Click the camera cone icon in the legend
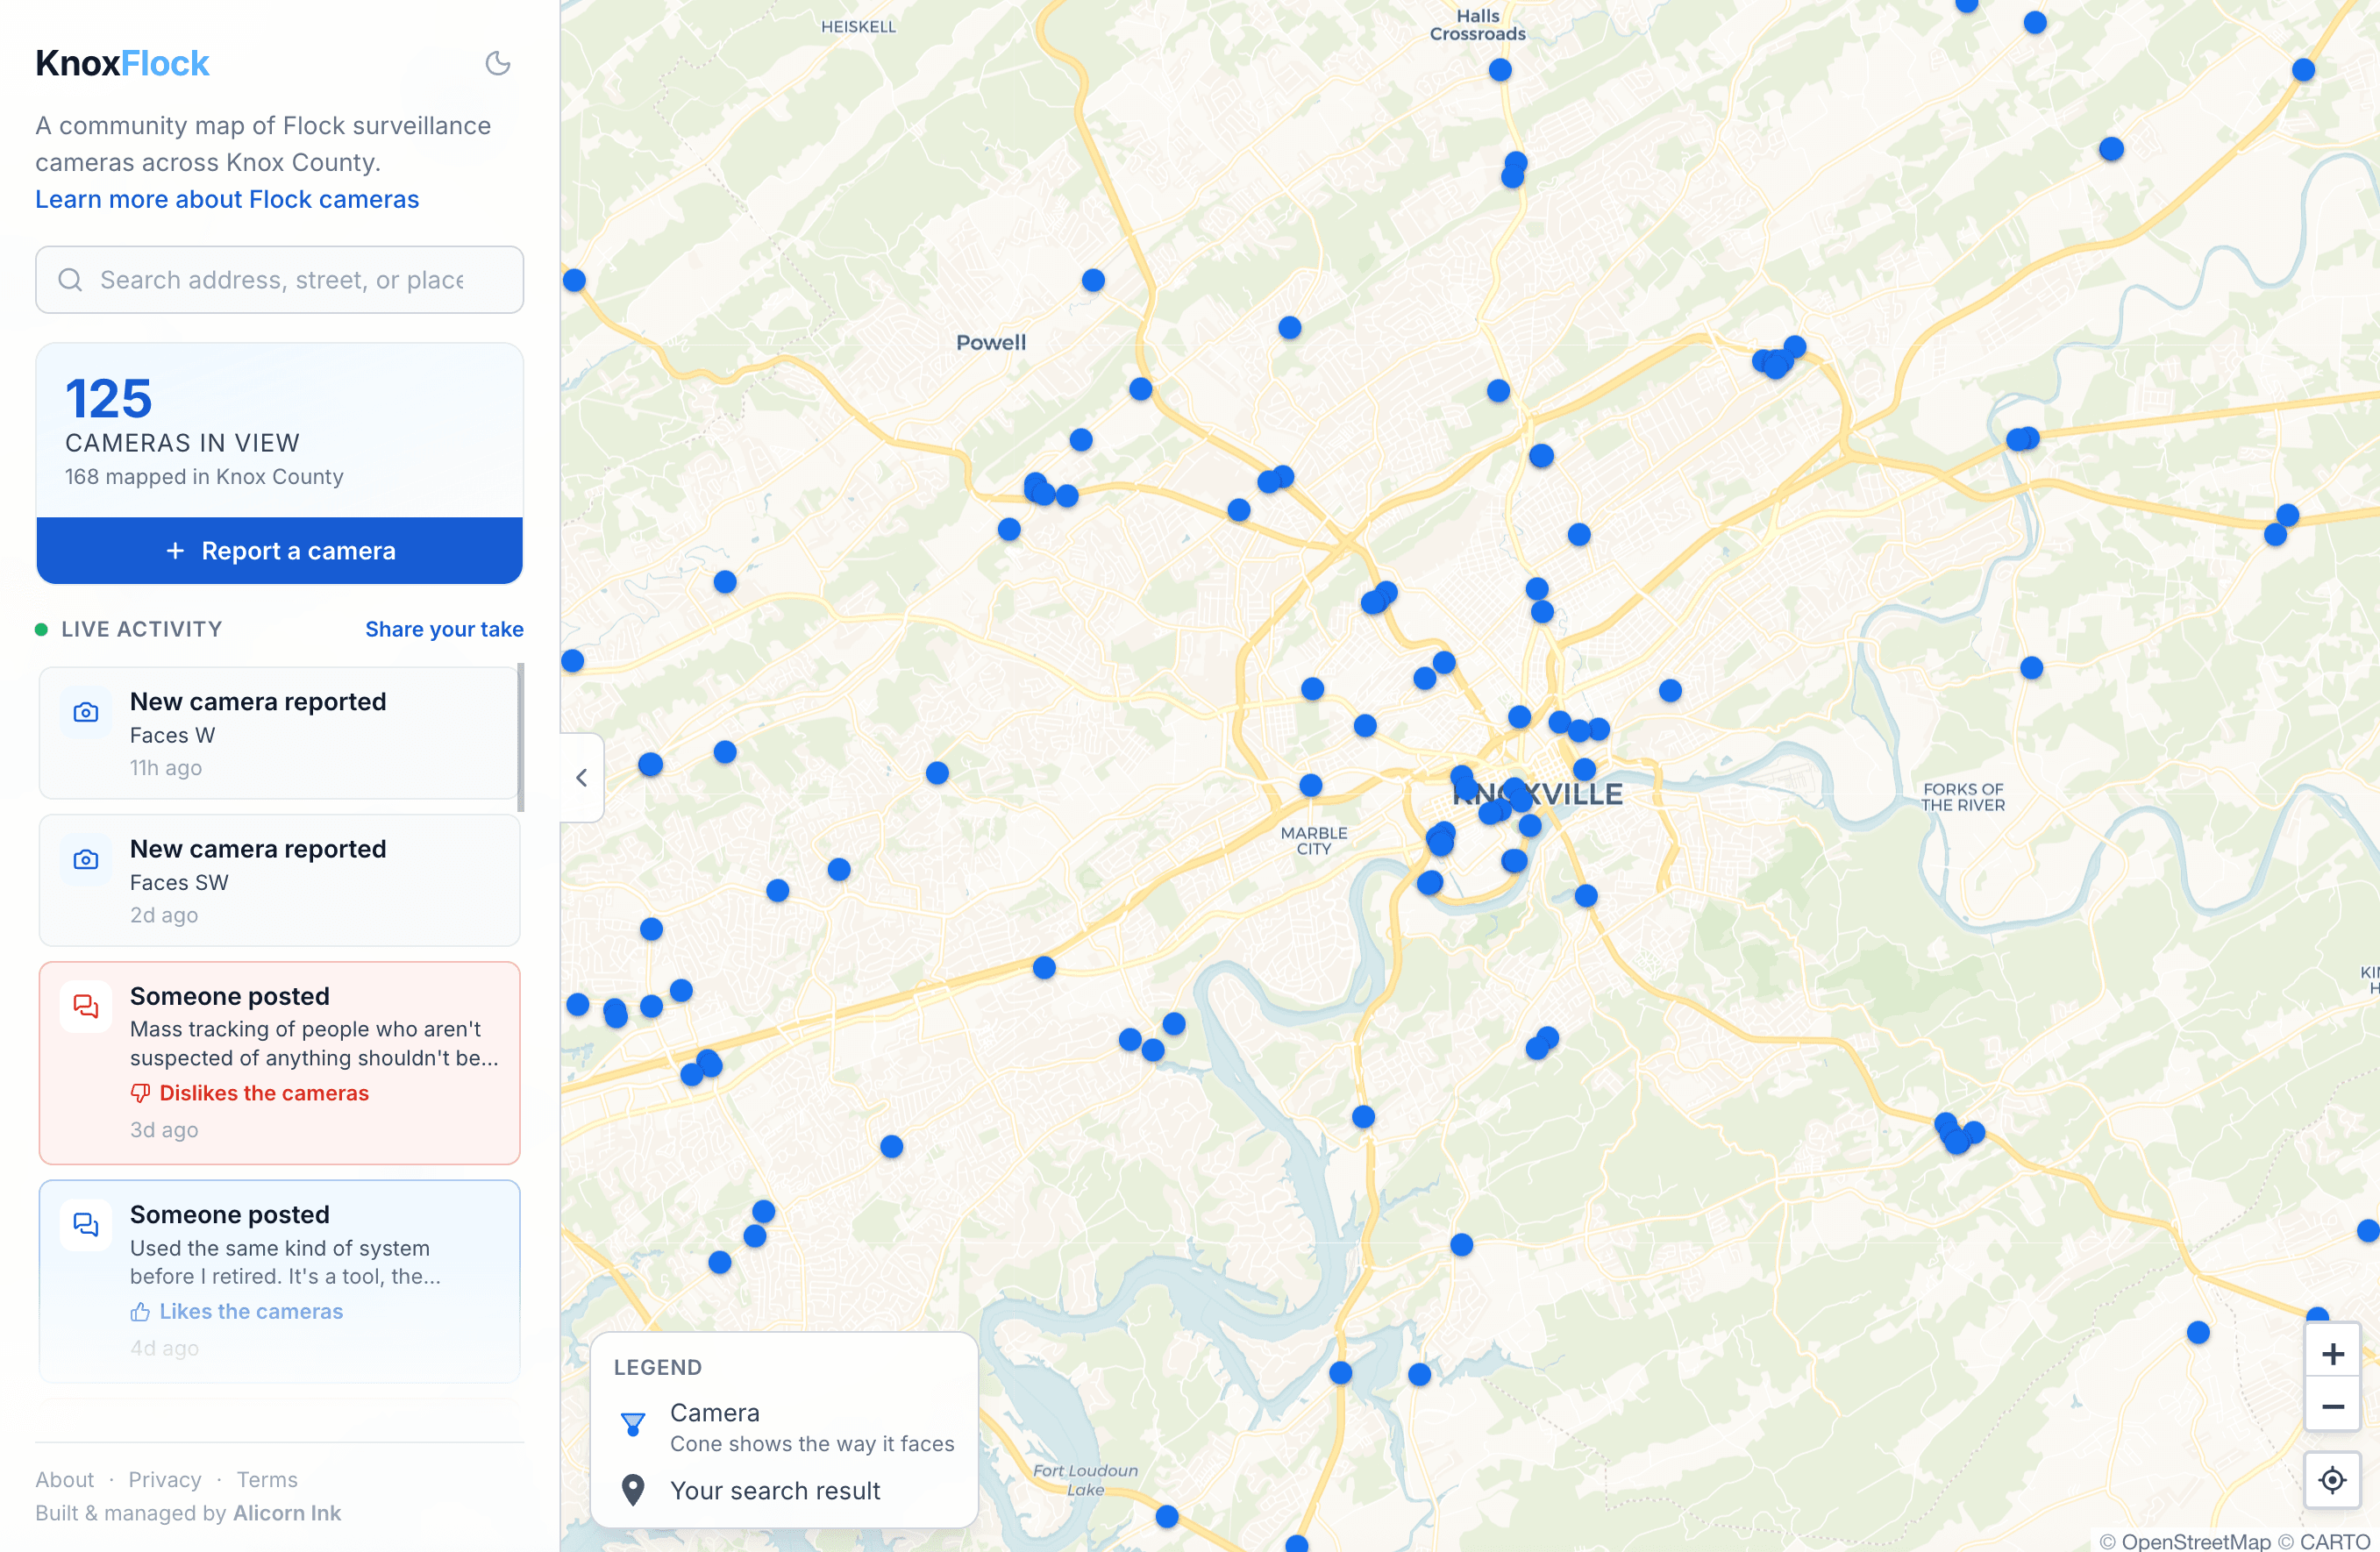This screenshot has width=2380, height=1552. click(x=633, y=1424)
